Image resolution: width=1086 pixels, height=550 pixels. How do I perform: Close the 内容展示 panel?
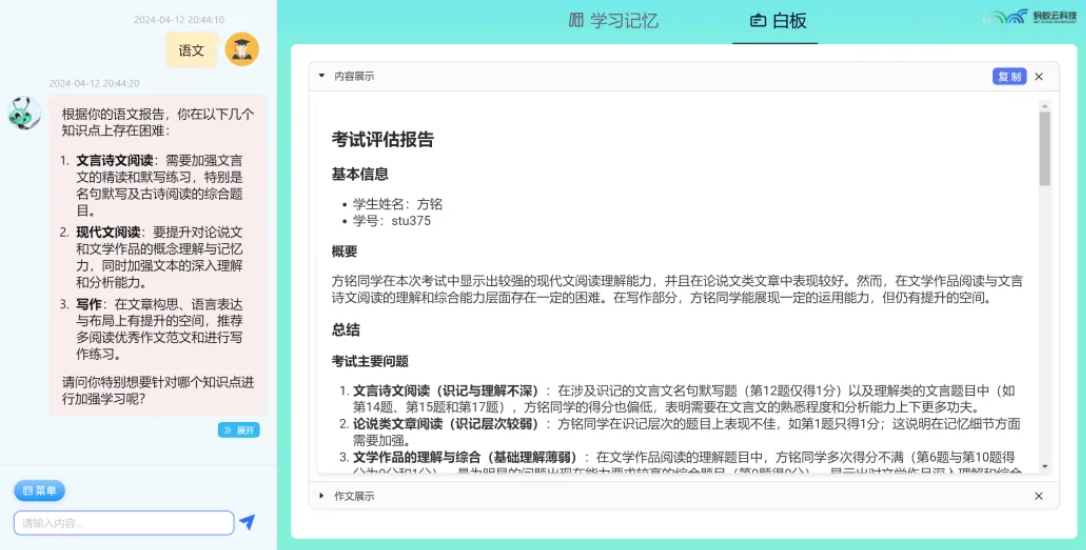(1038, 77)
